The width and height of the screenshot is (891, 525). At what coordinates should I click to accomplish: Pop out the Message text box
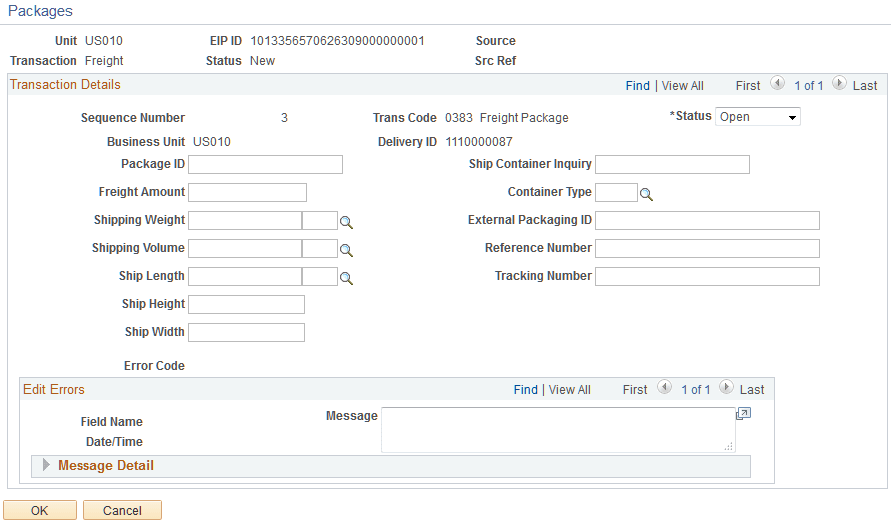(x=743, y=414)
